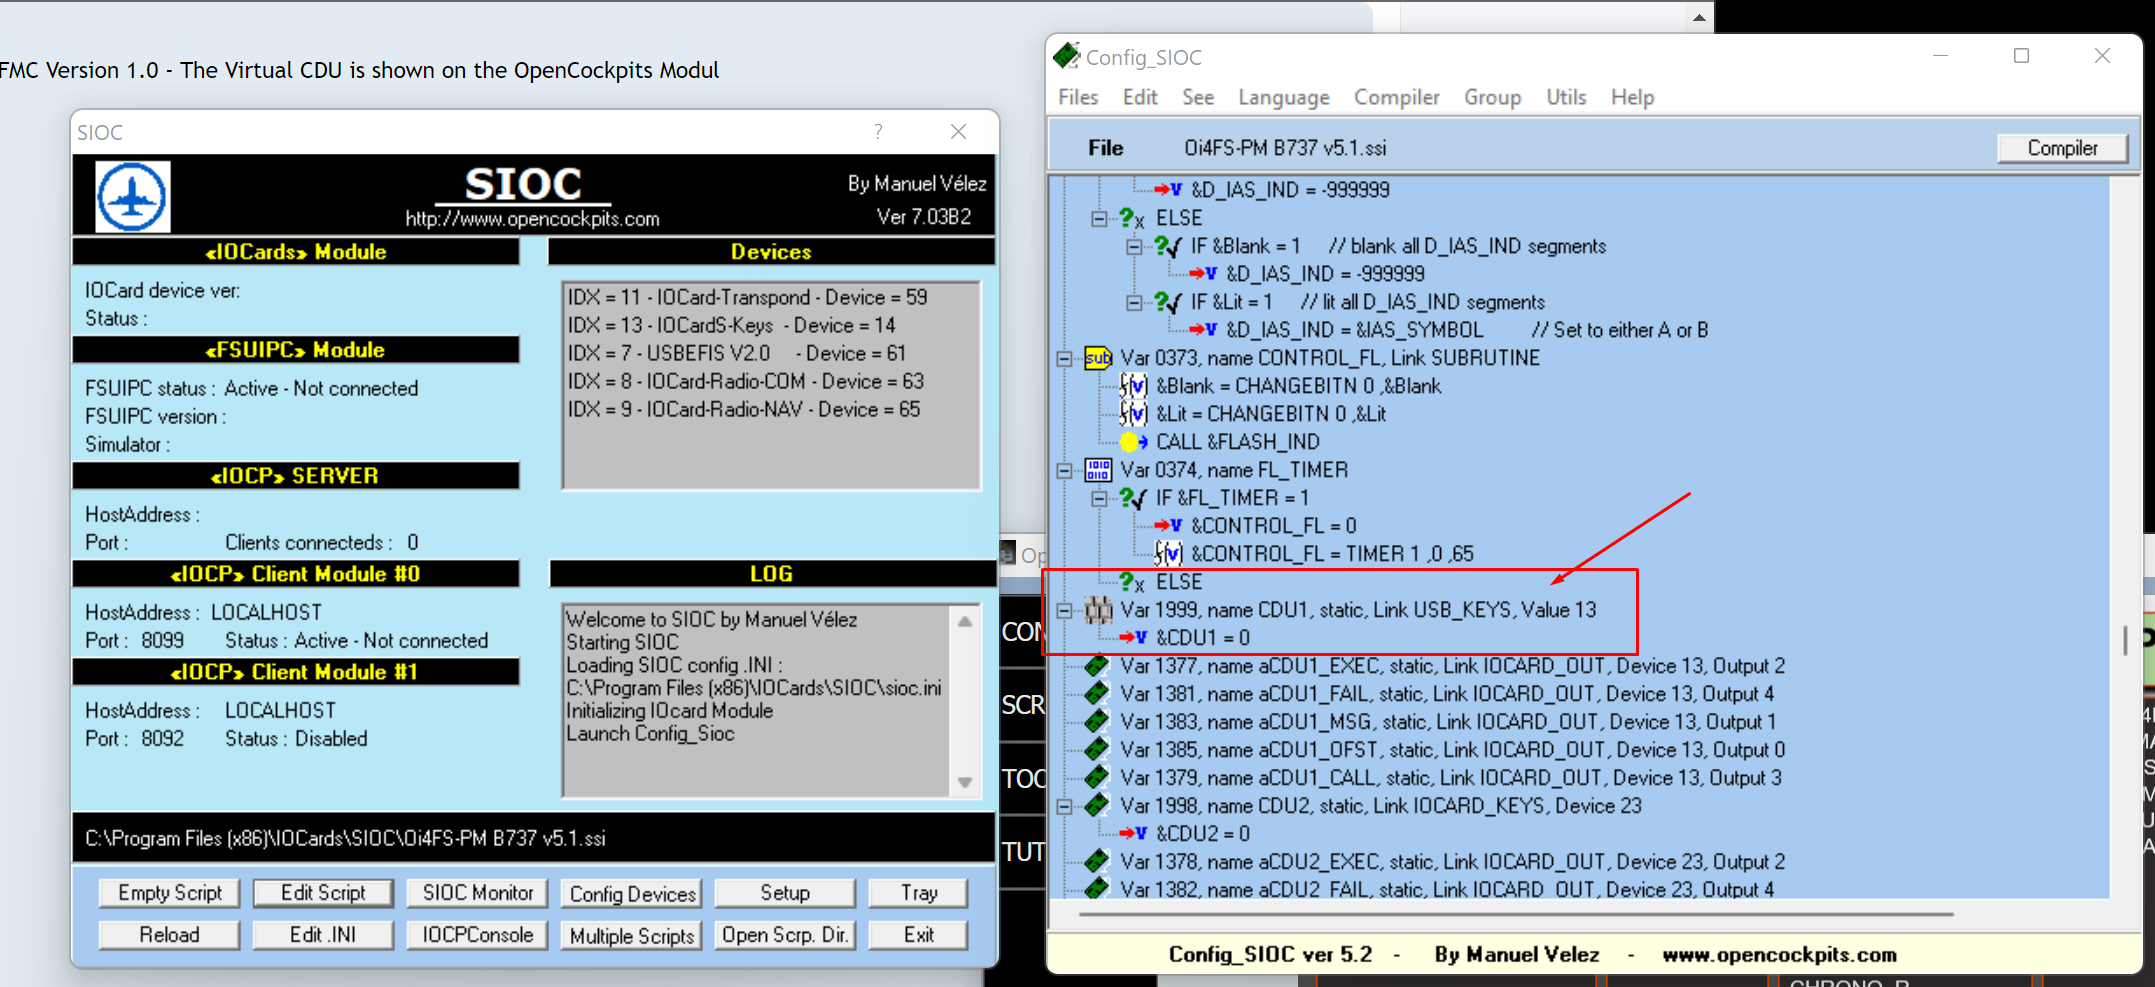Click the function icon beside &Blank = CHANGEBITN
The image size is (2155, 987).
point(1133,386)
